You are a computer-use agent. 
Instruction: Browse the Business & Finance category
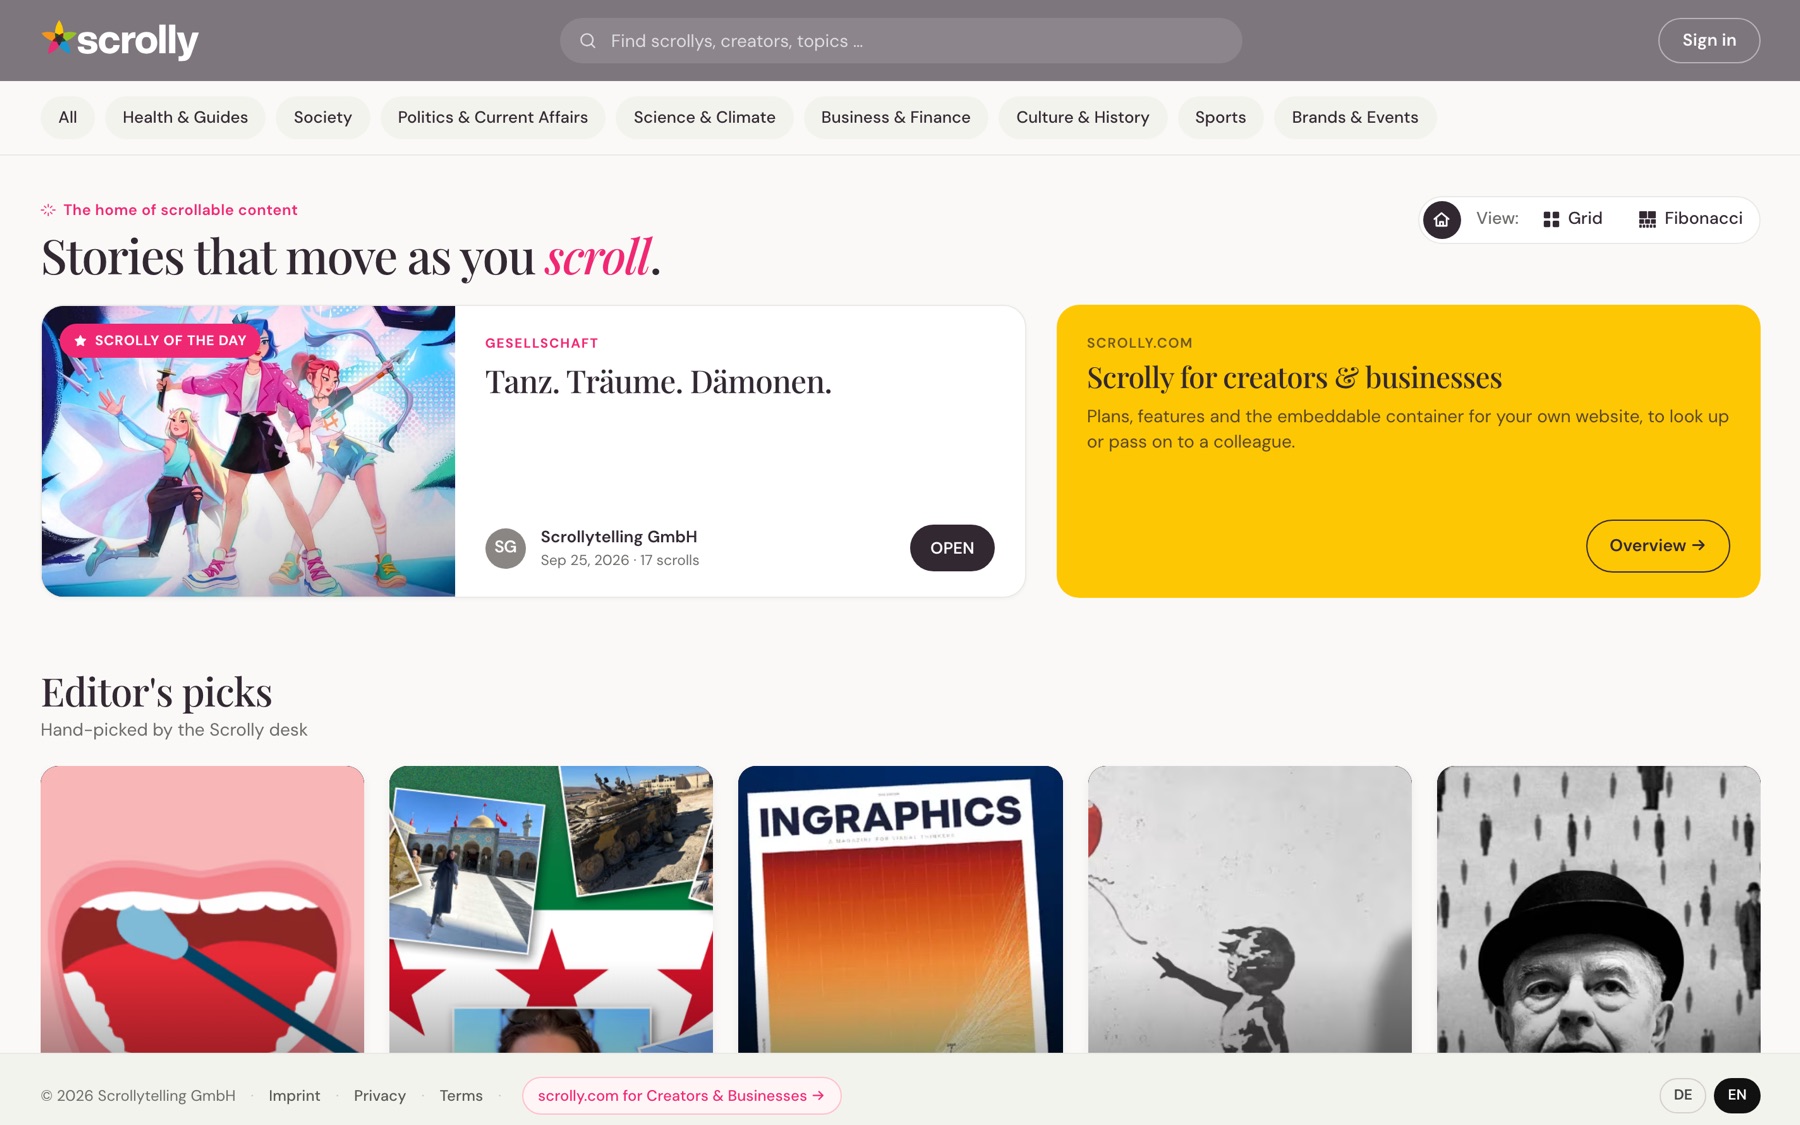click(x=896, y=117)
